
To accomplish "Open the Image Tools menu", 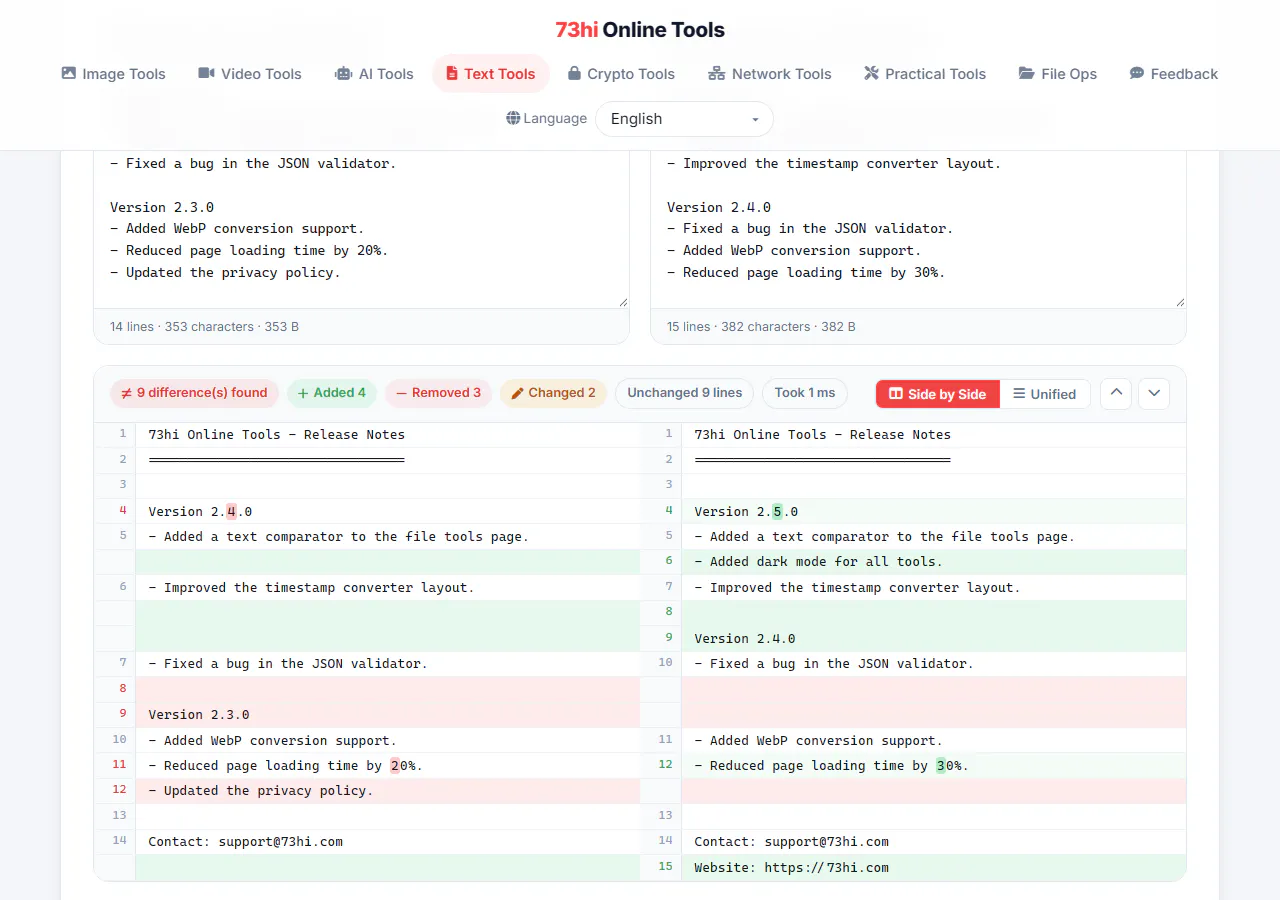I will coord(113,74).
